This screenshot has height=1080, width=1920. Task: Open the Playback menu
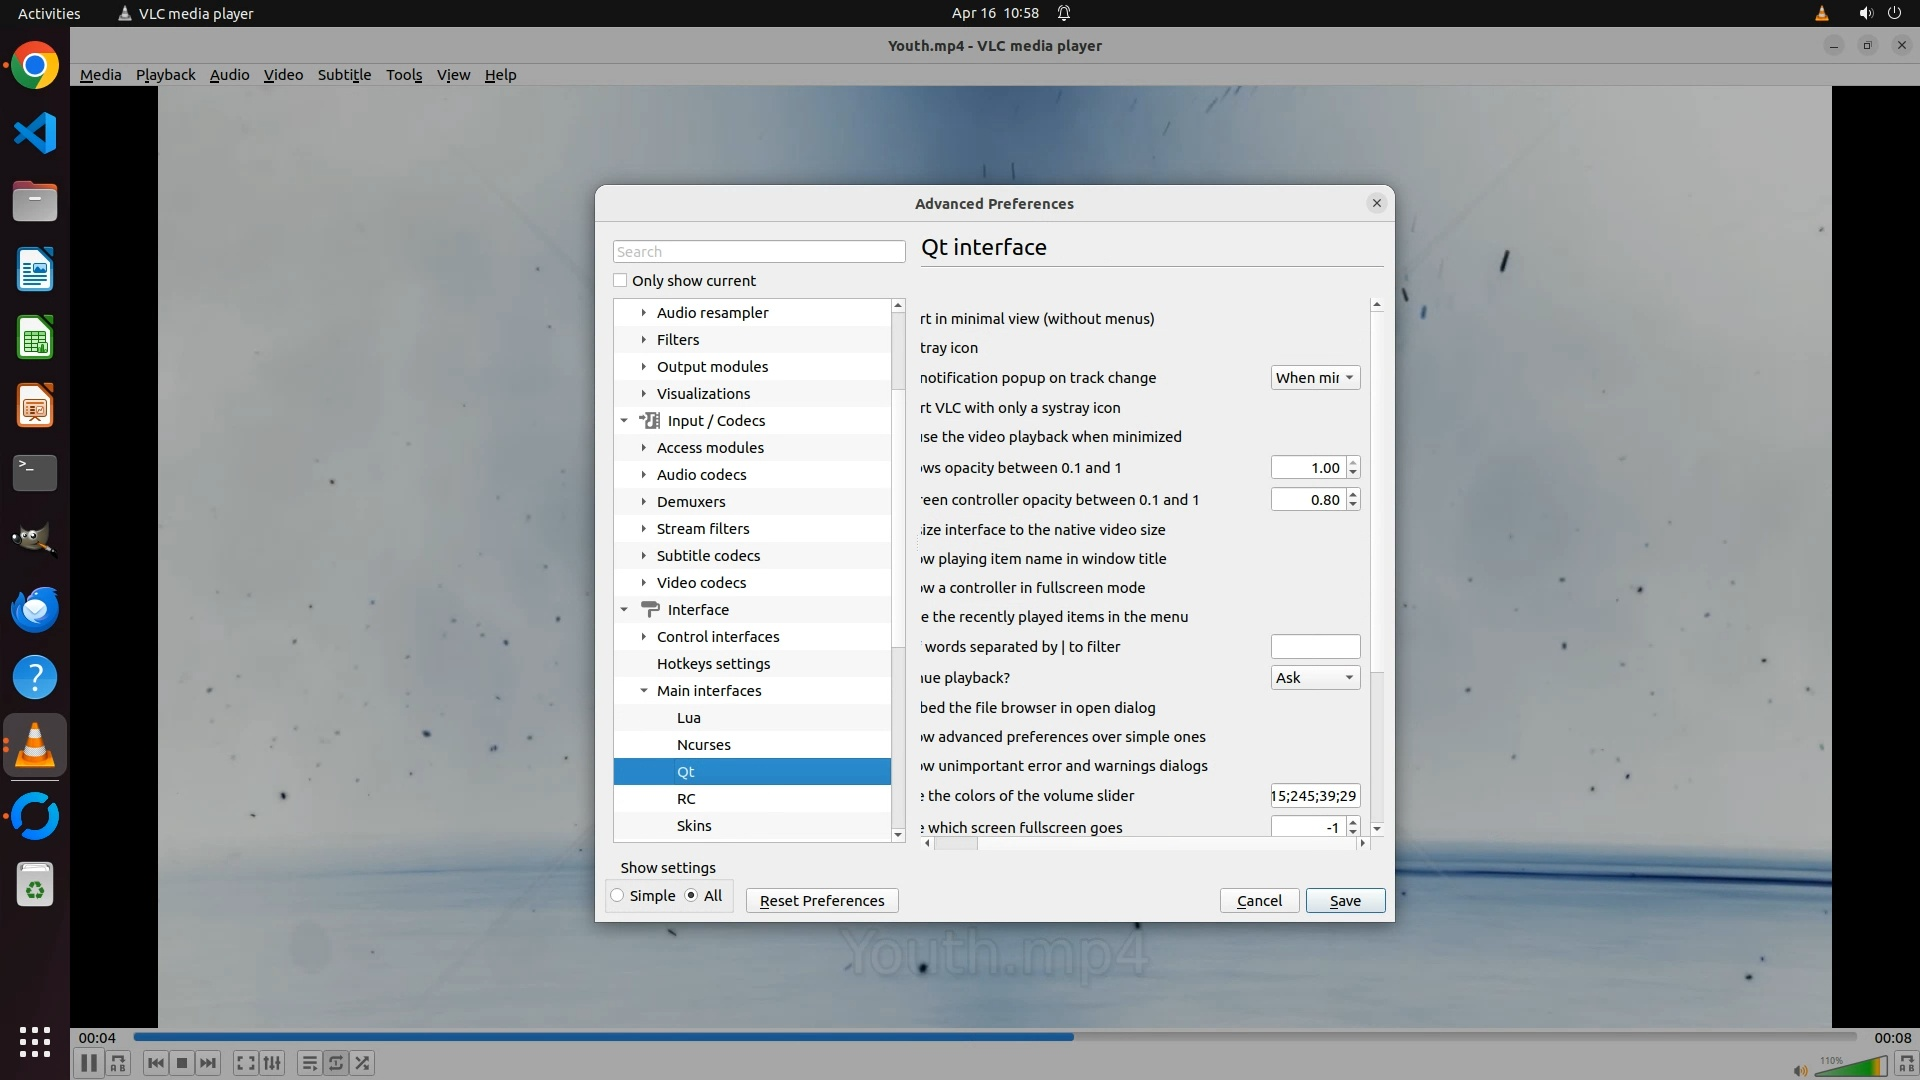point(166,75)
